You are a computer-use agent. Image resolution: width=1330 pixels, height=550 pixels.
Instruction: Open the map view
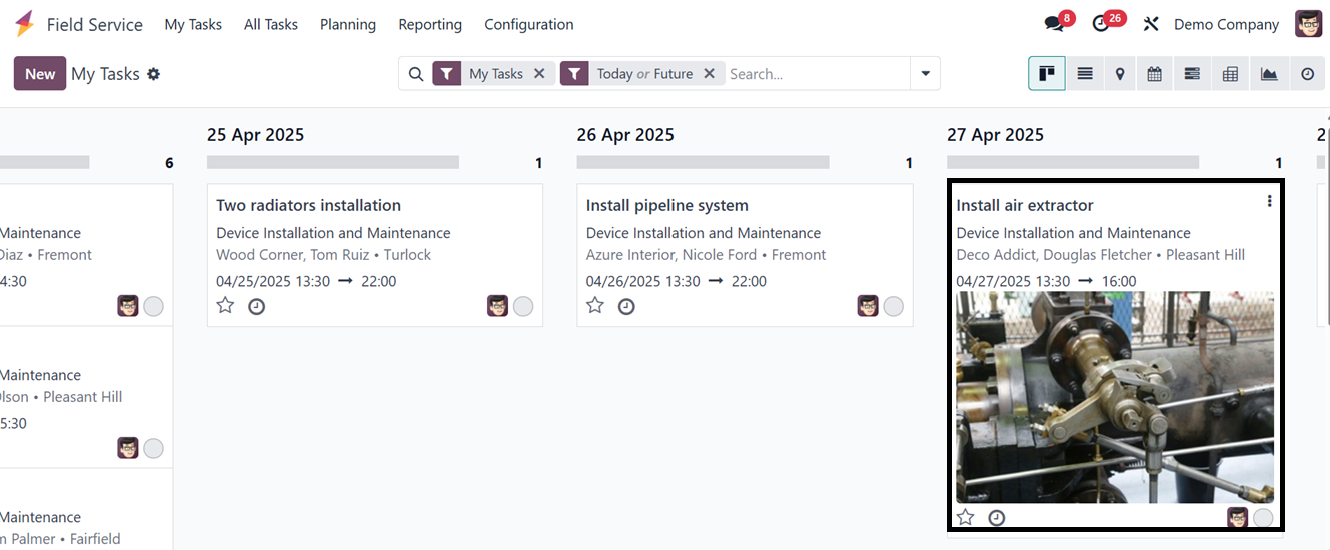(x=1120, y=74)
